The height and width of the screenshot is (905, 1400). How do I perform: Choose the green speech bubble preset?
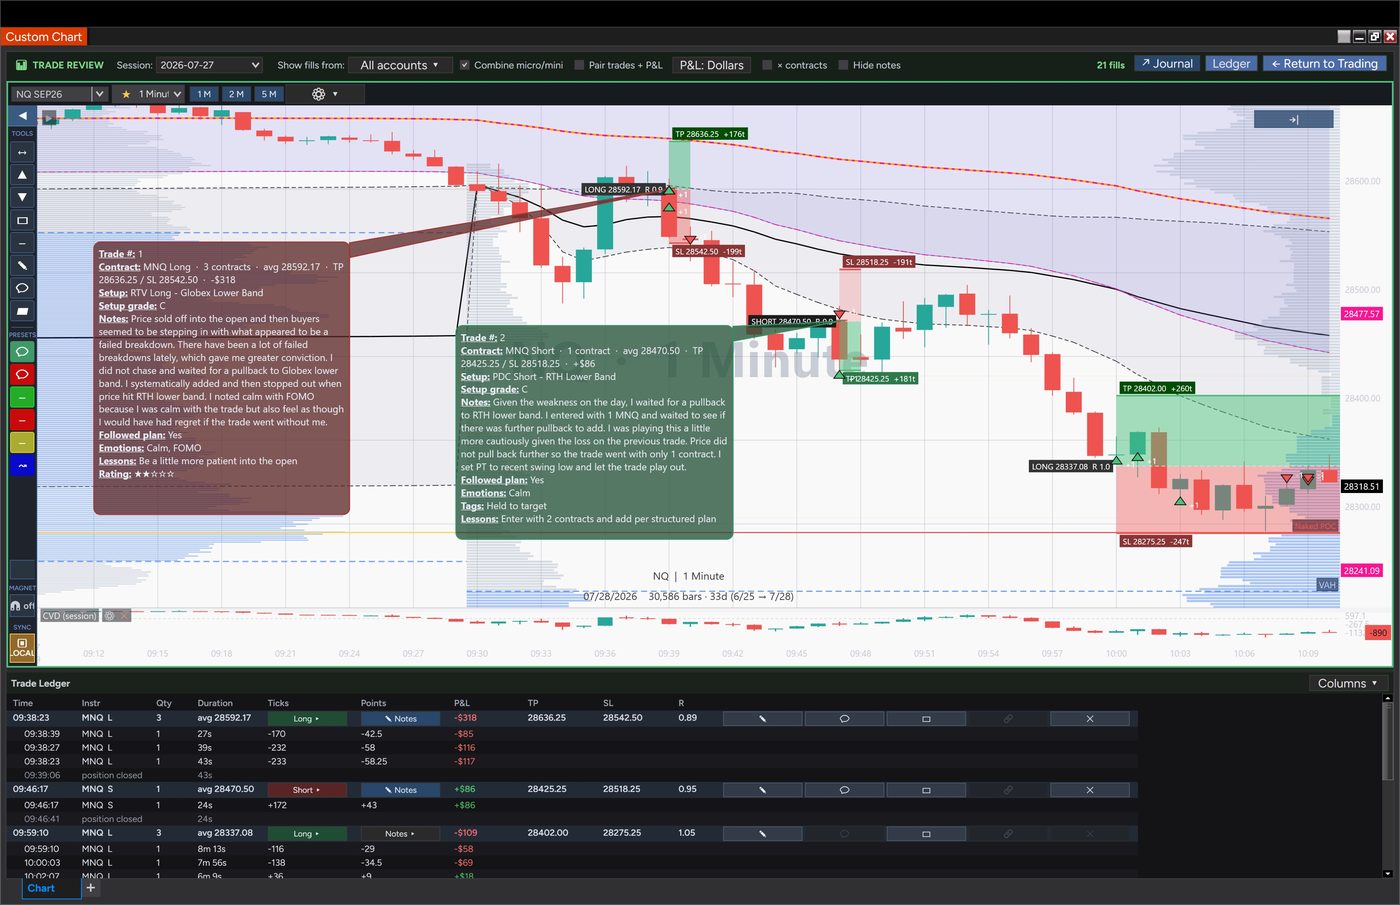point(22,352)
